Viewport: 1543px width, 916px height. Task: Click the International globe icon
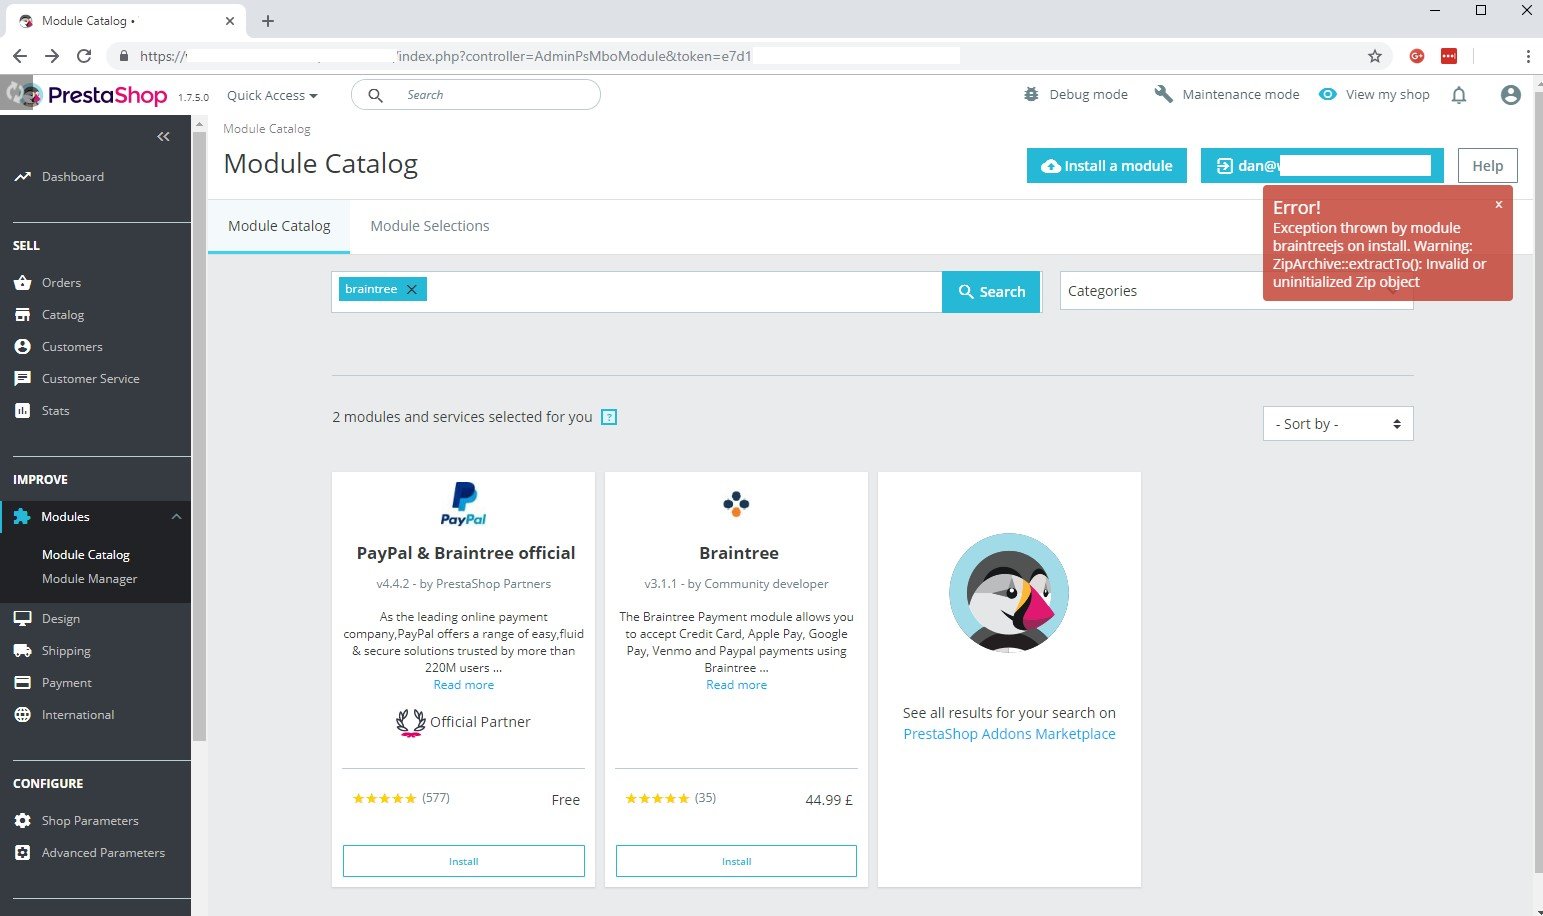tap(22, 715)
